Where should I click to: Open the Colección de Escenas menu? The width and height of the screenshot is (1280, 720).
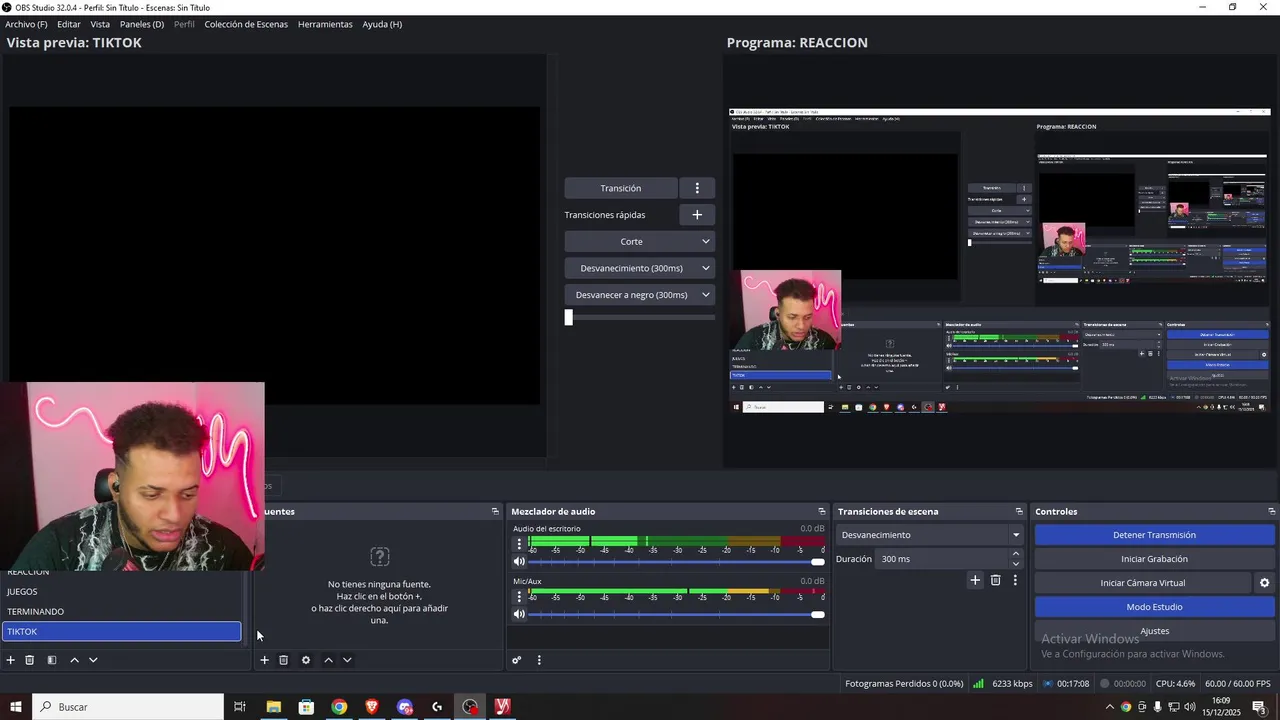pyautogui.click(x=246, y=24)
